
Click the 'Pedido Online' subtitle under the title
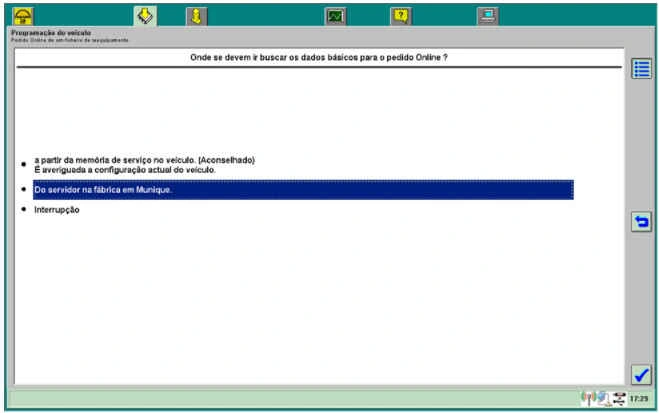68,40
